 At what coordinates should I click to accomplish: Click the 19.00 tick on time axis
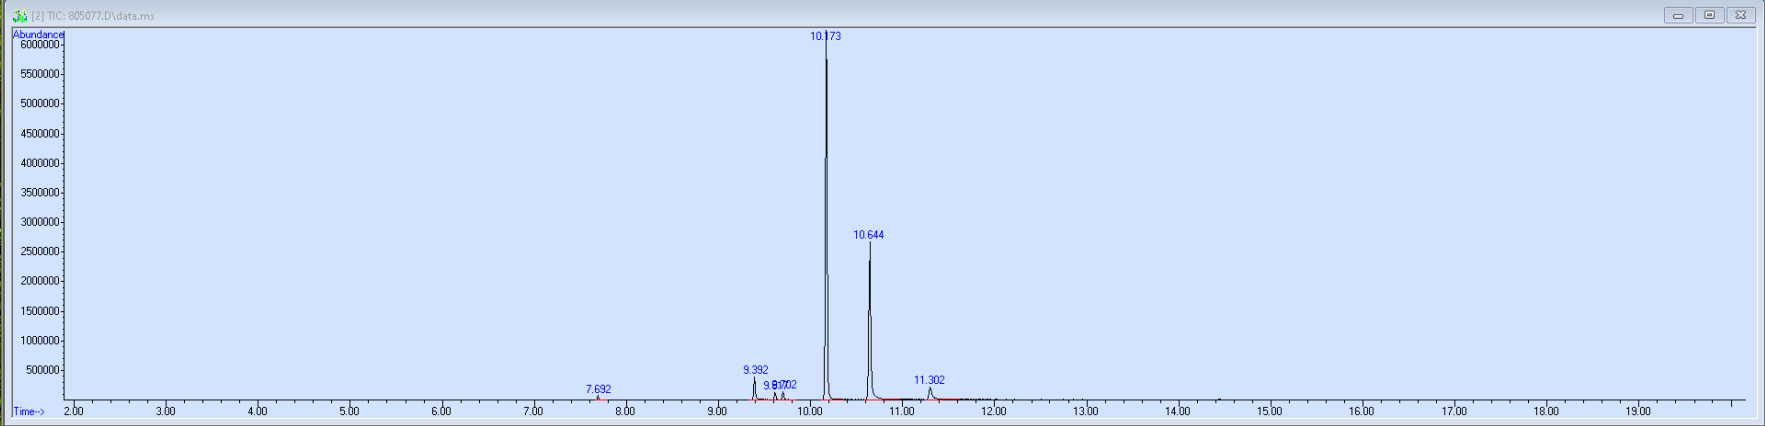pos(1638,411)
